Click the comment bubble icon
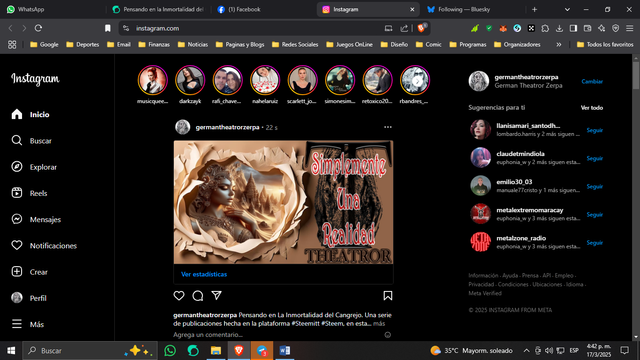The height and width of the screenshot is (360, 640). click(198, 296)
